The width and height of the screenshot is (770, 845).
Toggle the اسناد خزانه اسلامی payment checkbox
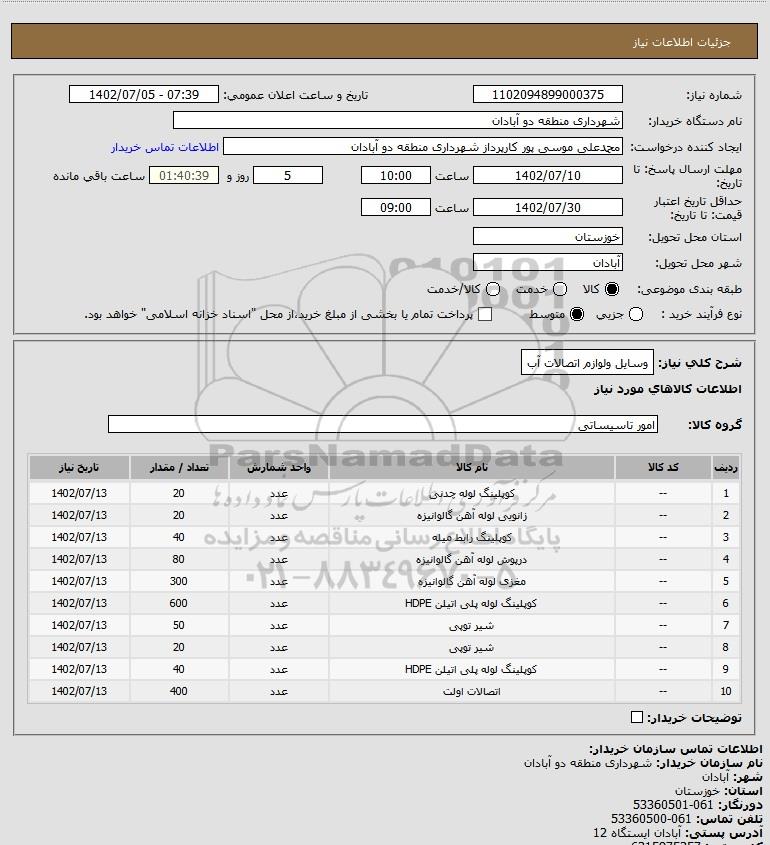point(485,314)
